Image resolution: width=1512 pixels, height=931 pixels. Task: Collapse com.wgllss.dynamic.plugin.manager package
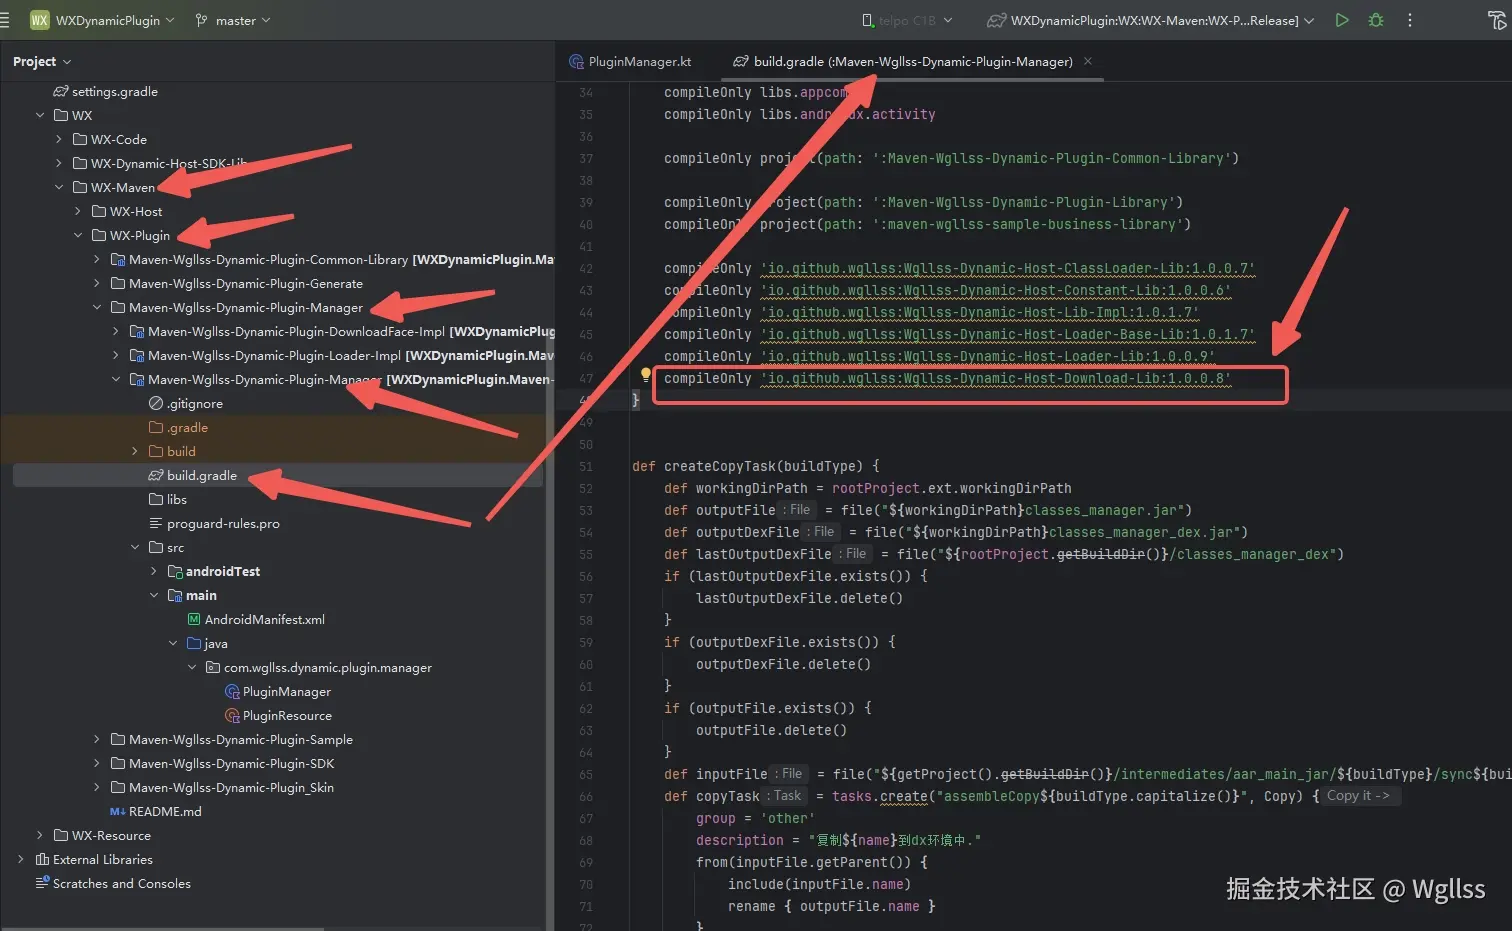click(x=192, y=668)
